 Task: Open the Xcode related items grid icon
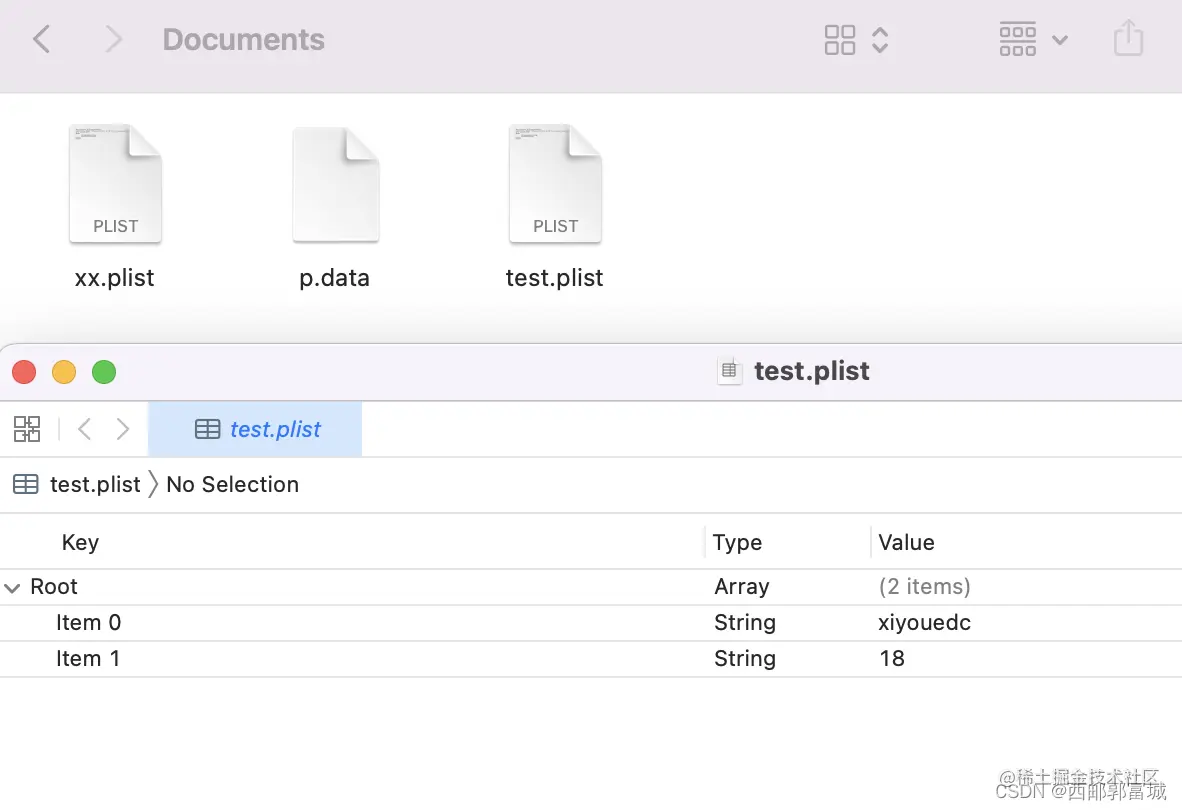[27, 429]
